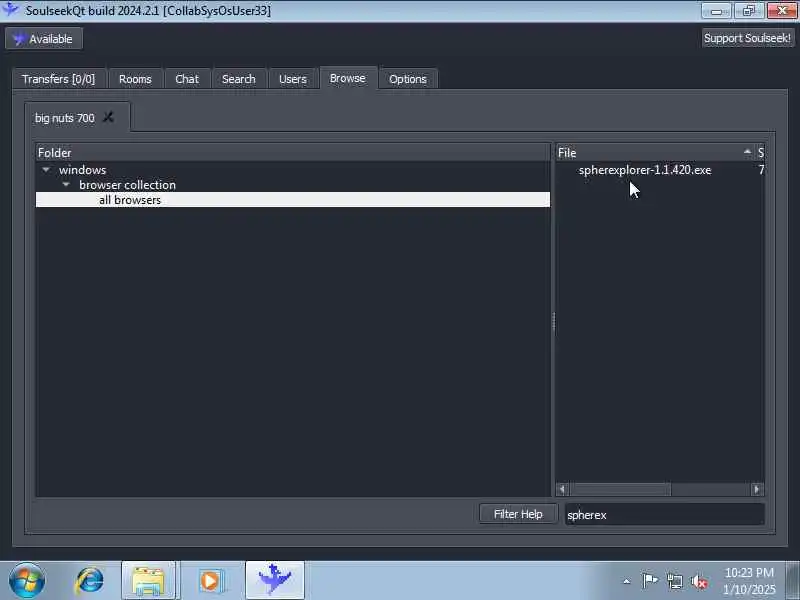Open the Users tab
The width and height of the screenshot is (800, 600).
[293, 79]
